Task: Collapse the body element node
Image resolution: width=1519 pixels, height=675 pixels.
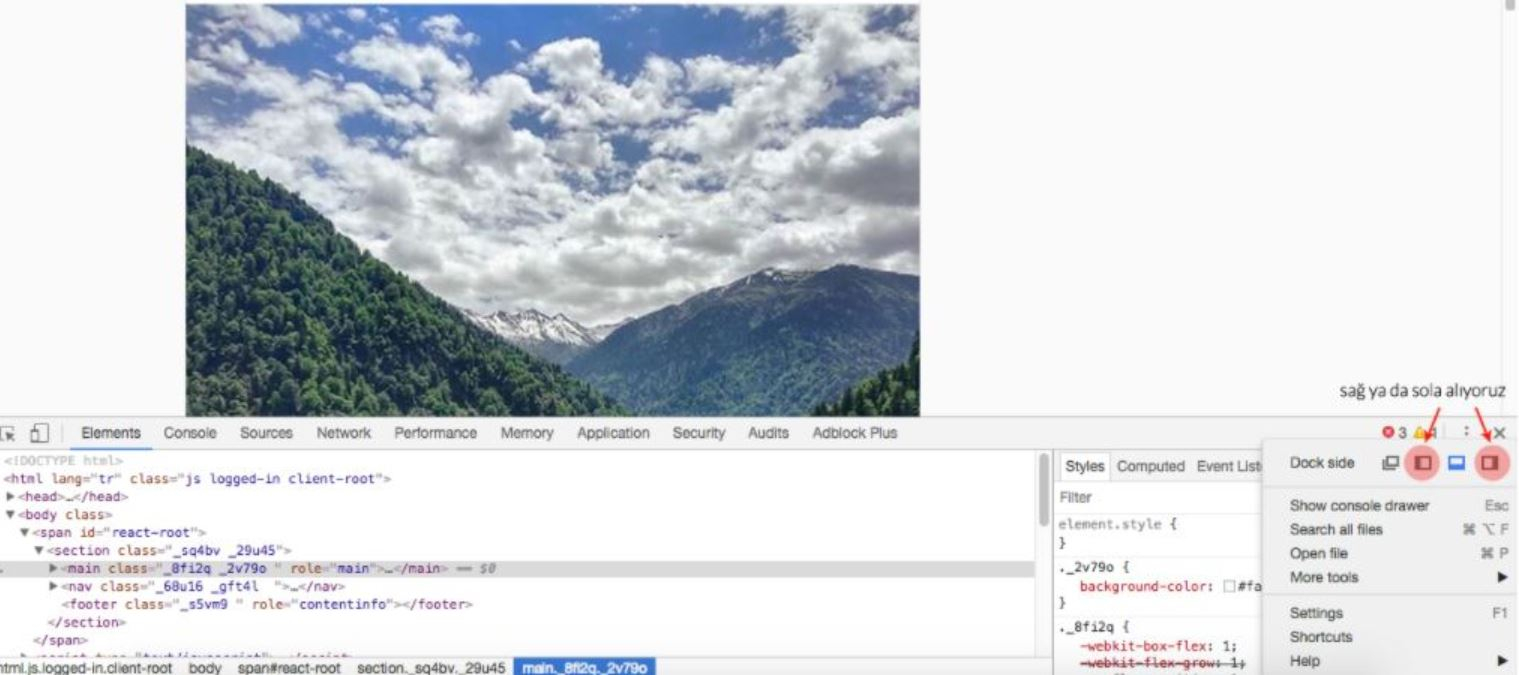Action: (10, 515)
